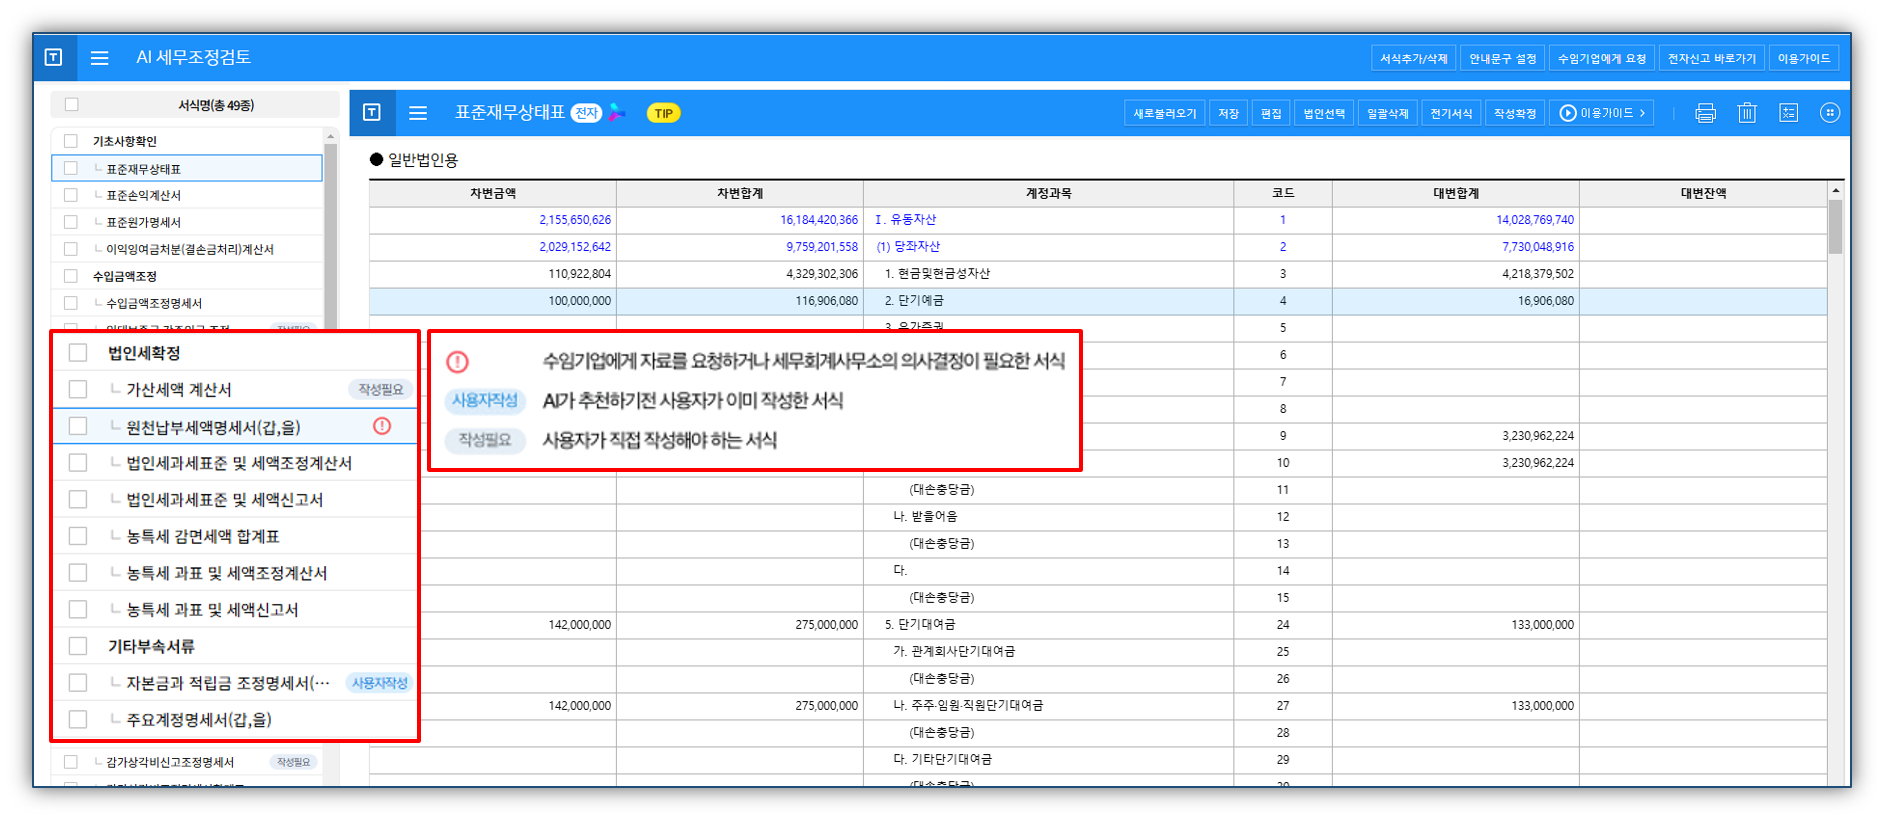The height and width of the screenshot is (820, 1884).
Task: Click the printer icon in form toolbar
Action: (1705, 113)
